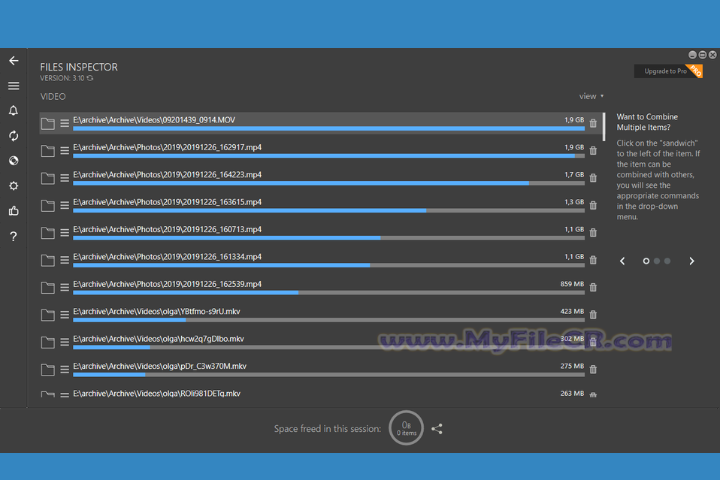Screen dimensions: 720x480
Task: Delete 20191226_162917.mp4 with trash icon
Action: [593, 151]
